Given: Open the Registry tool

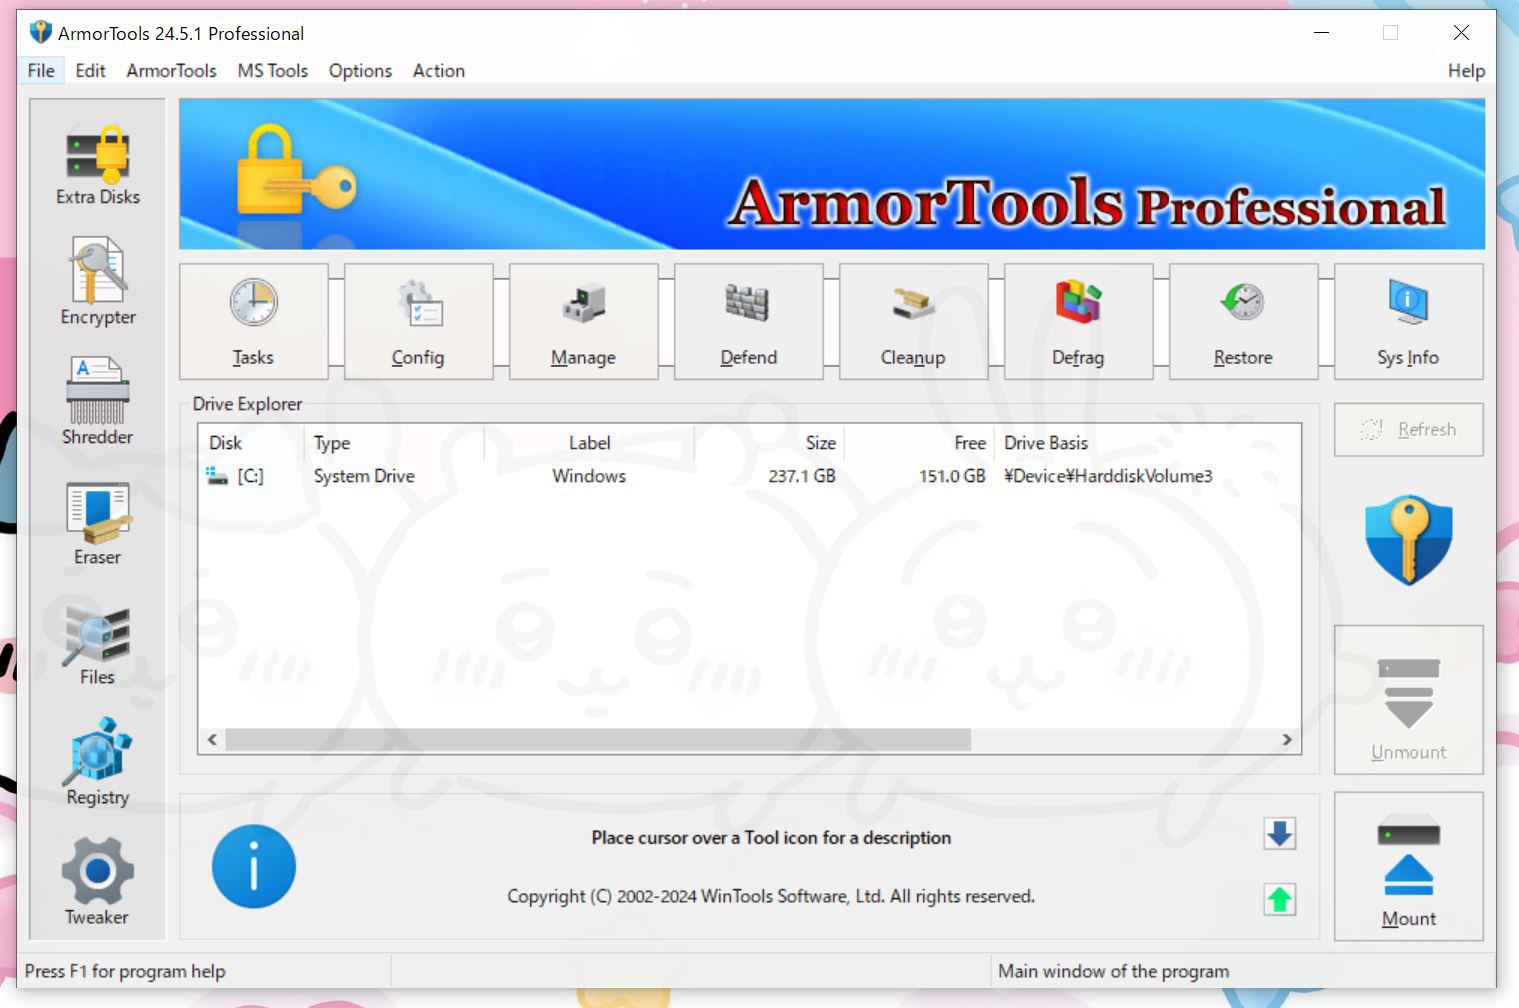Looking at the screenshot, I should (x=98, y=762).
